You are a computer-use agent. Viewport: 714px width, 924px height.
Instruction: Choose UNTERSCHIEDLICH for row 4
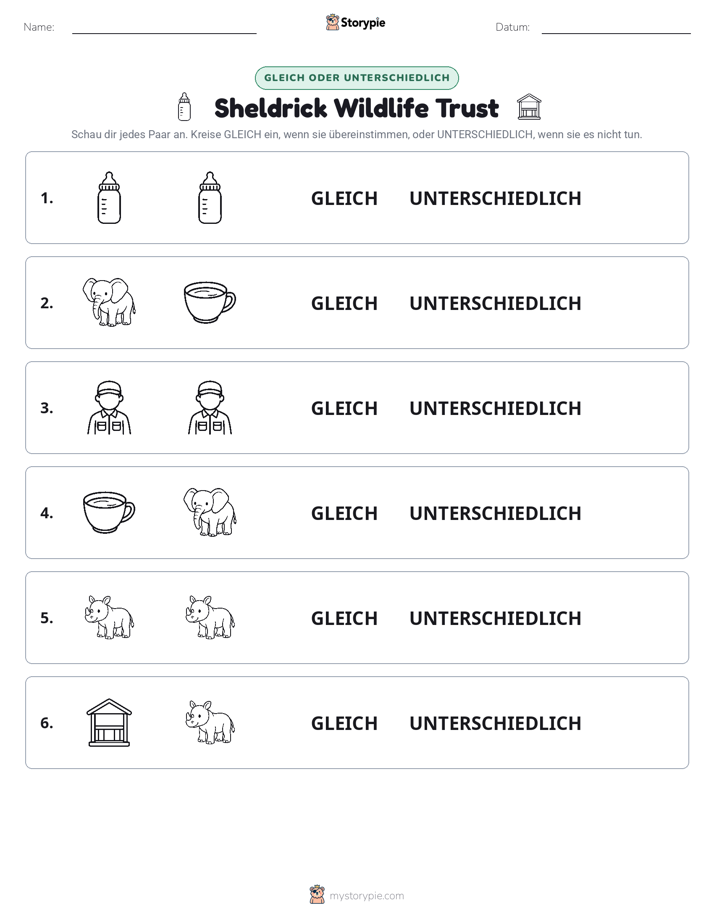click(495, 513)
